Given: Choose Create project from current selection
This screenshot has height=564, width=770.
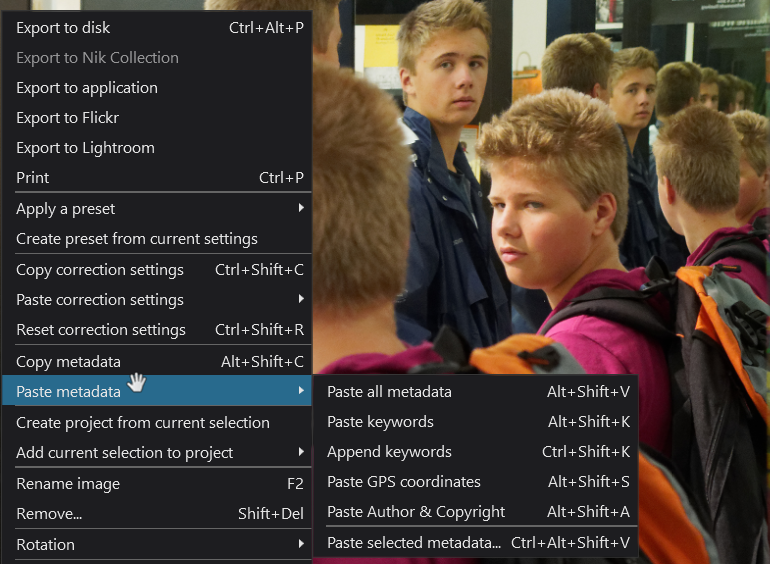Looking at the screenshot, I should pyautogui.click(x=157, y=423).
